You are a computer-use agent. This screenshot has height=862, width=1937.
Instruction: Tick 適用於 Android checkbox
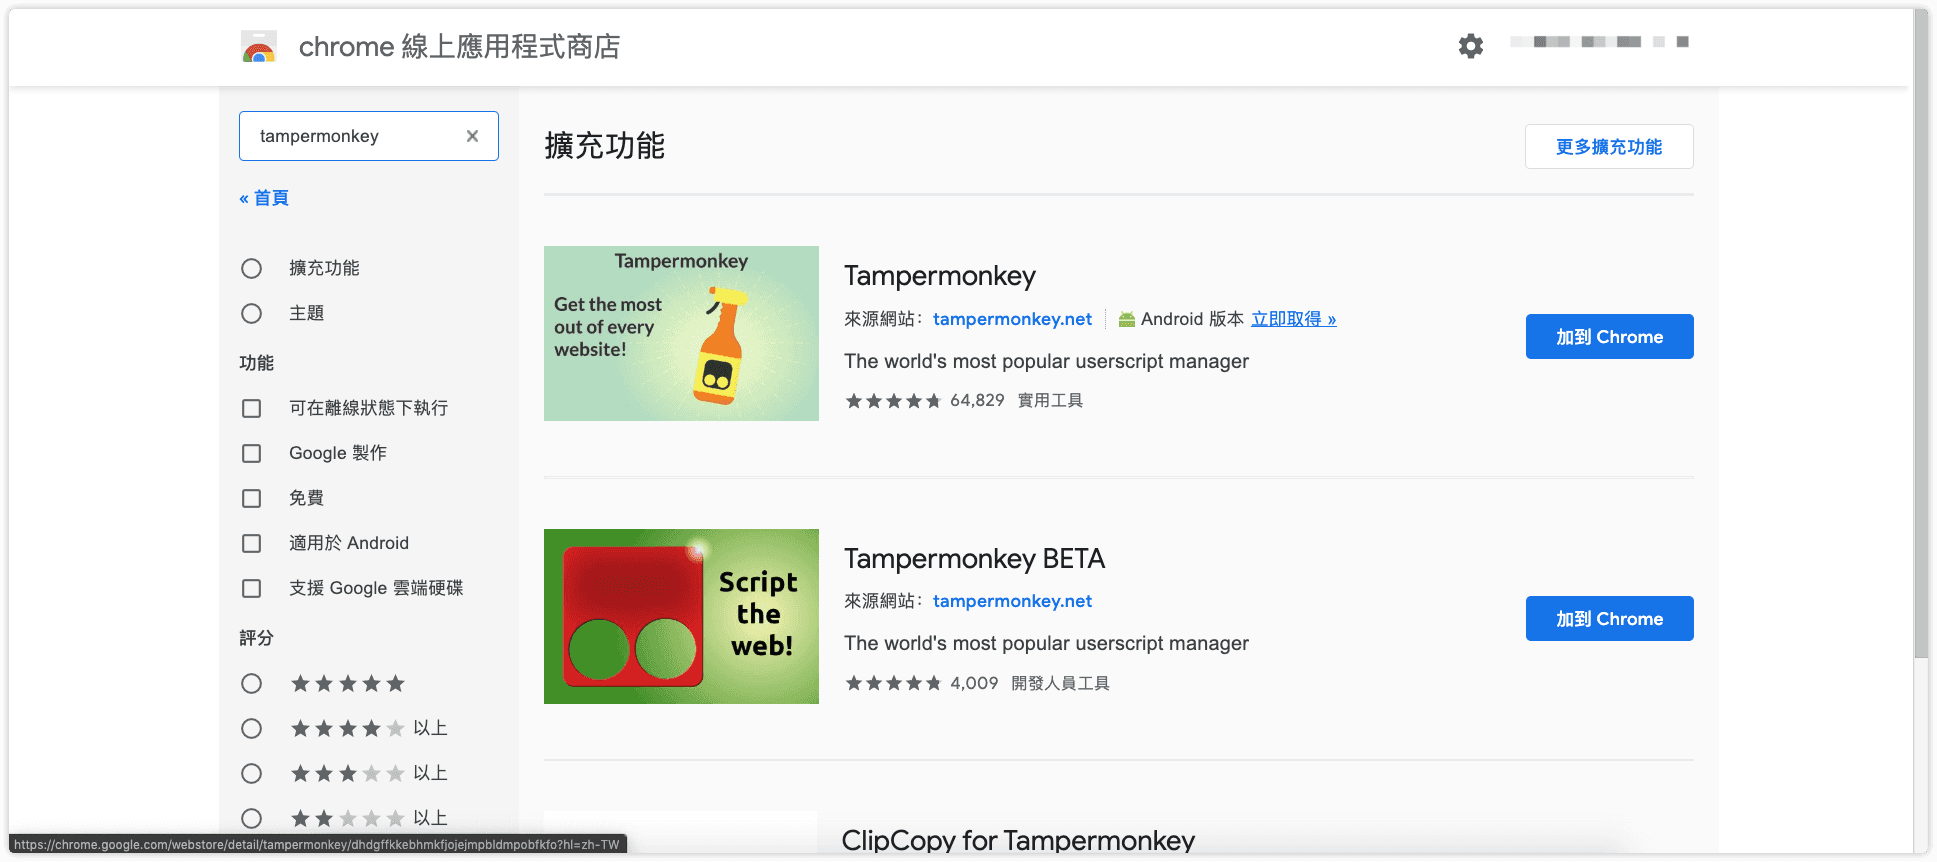point(251,543)
